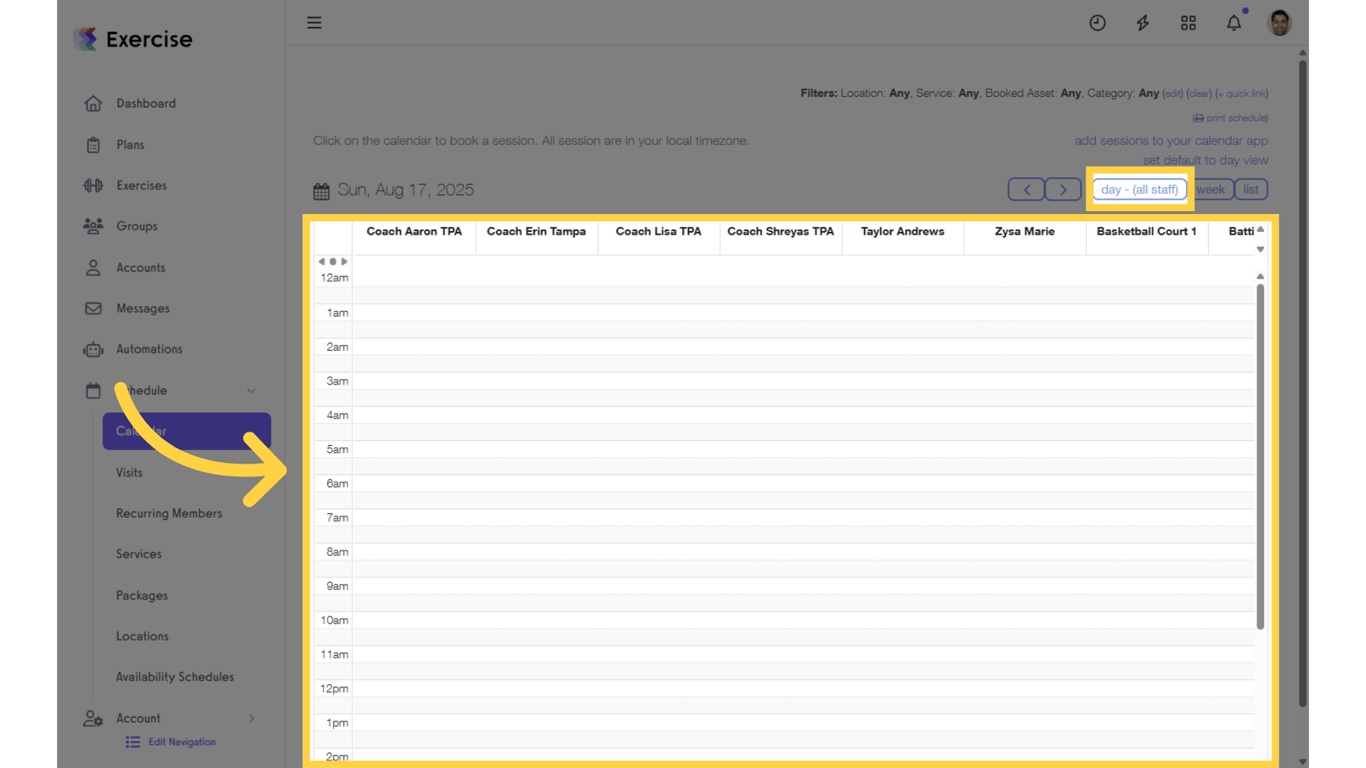The width and height of the screenshot is (1366, 768).
Task: Go to the next day with right chevron
Action: (x=1063, y=189)
